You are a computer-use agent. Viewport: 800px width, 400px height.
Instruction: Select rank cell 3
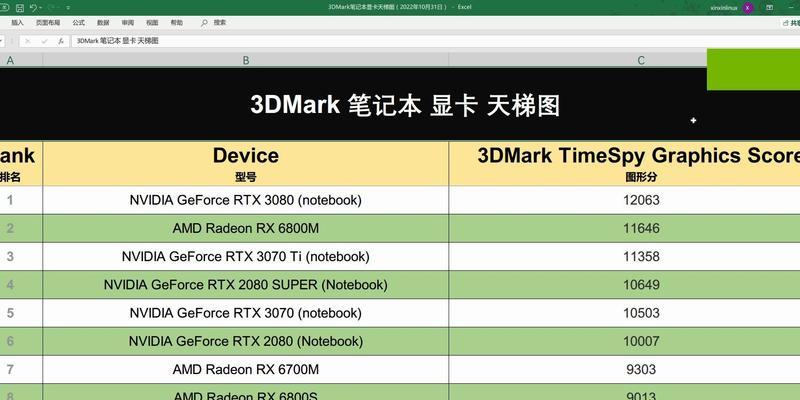coord(21,256)
